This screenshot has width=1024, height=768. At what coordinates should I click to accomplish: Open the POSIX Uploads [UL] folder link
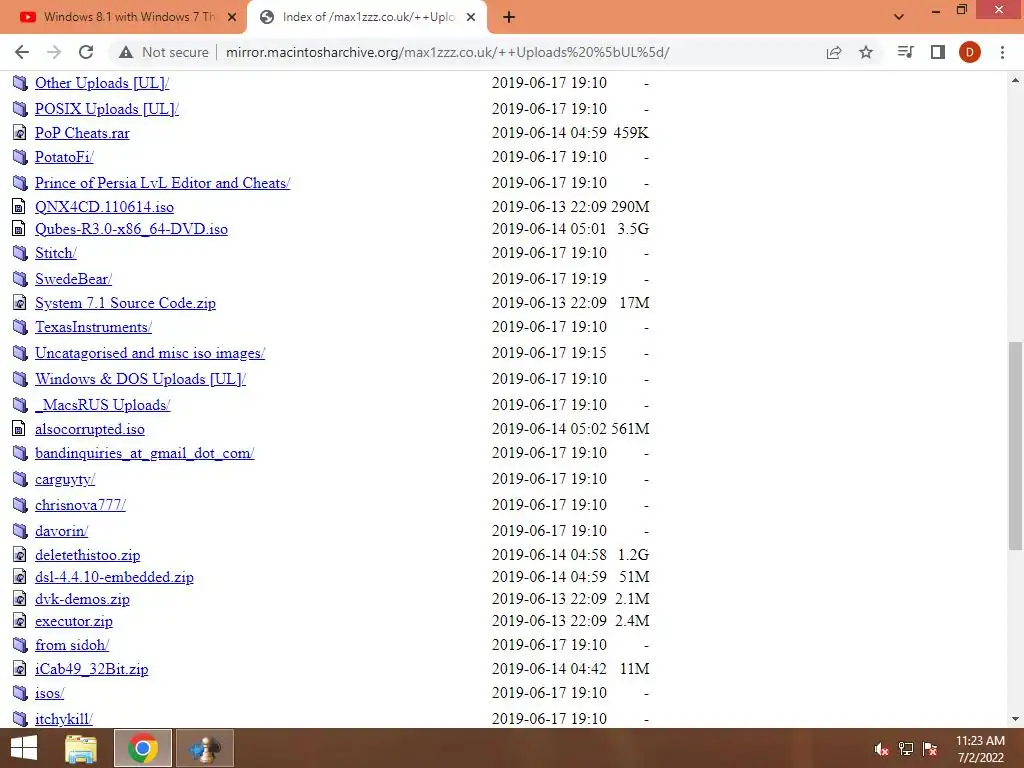[x=107, y=109]
